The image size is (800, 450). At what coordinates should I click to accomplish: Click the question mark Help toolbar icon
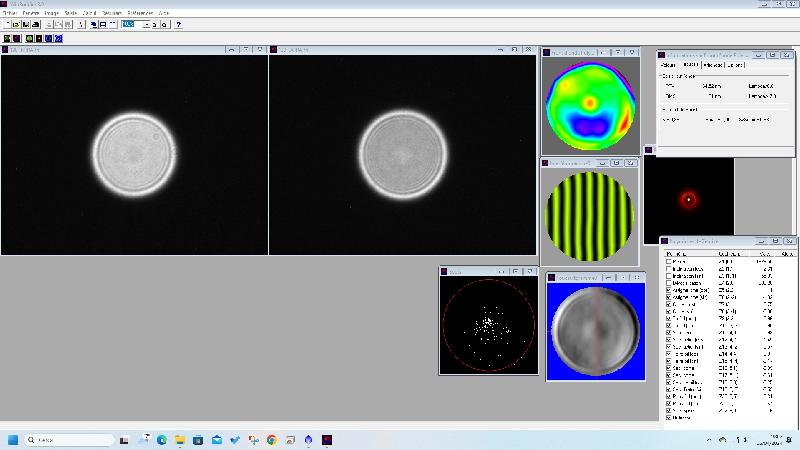[x=178, y=24]
